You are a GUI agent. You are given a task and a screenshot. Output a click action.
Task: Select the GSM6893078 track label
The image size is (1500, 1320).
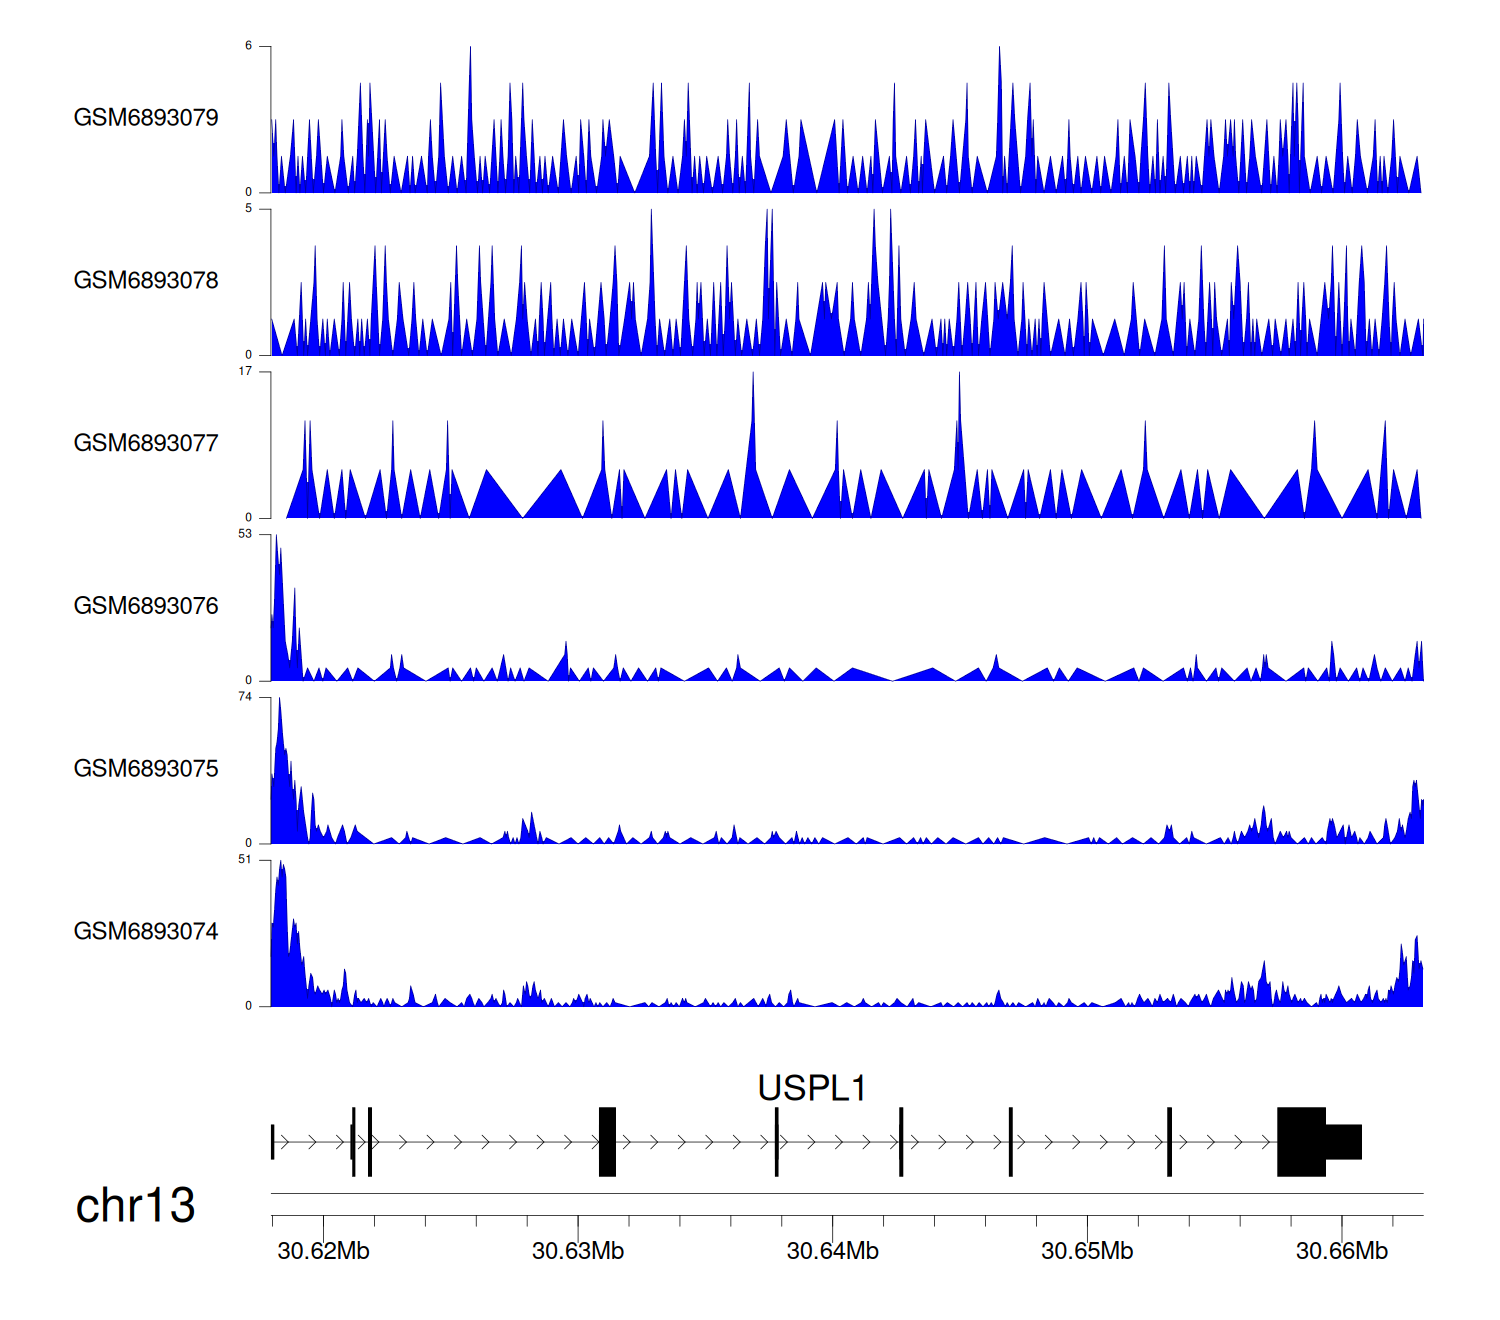[146, 281]
